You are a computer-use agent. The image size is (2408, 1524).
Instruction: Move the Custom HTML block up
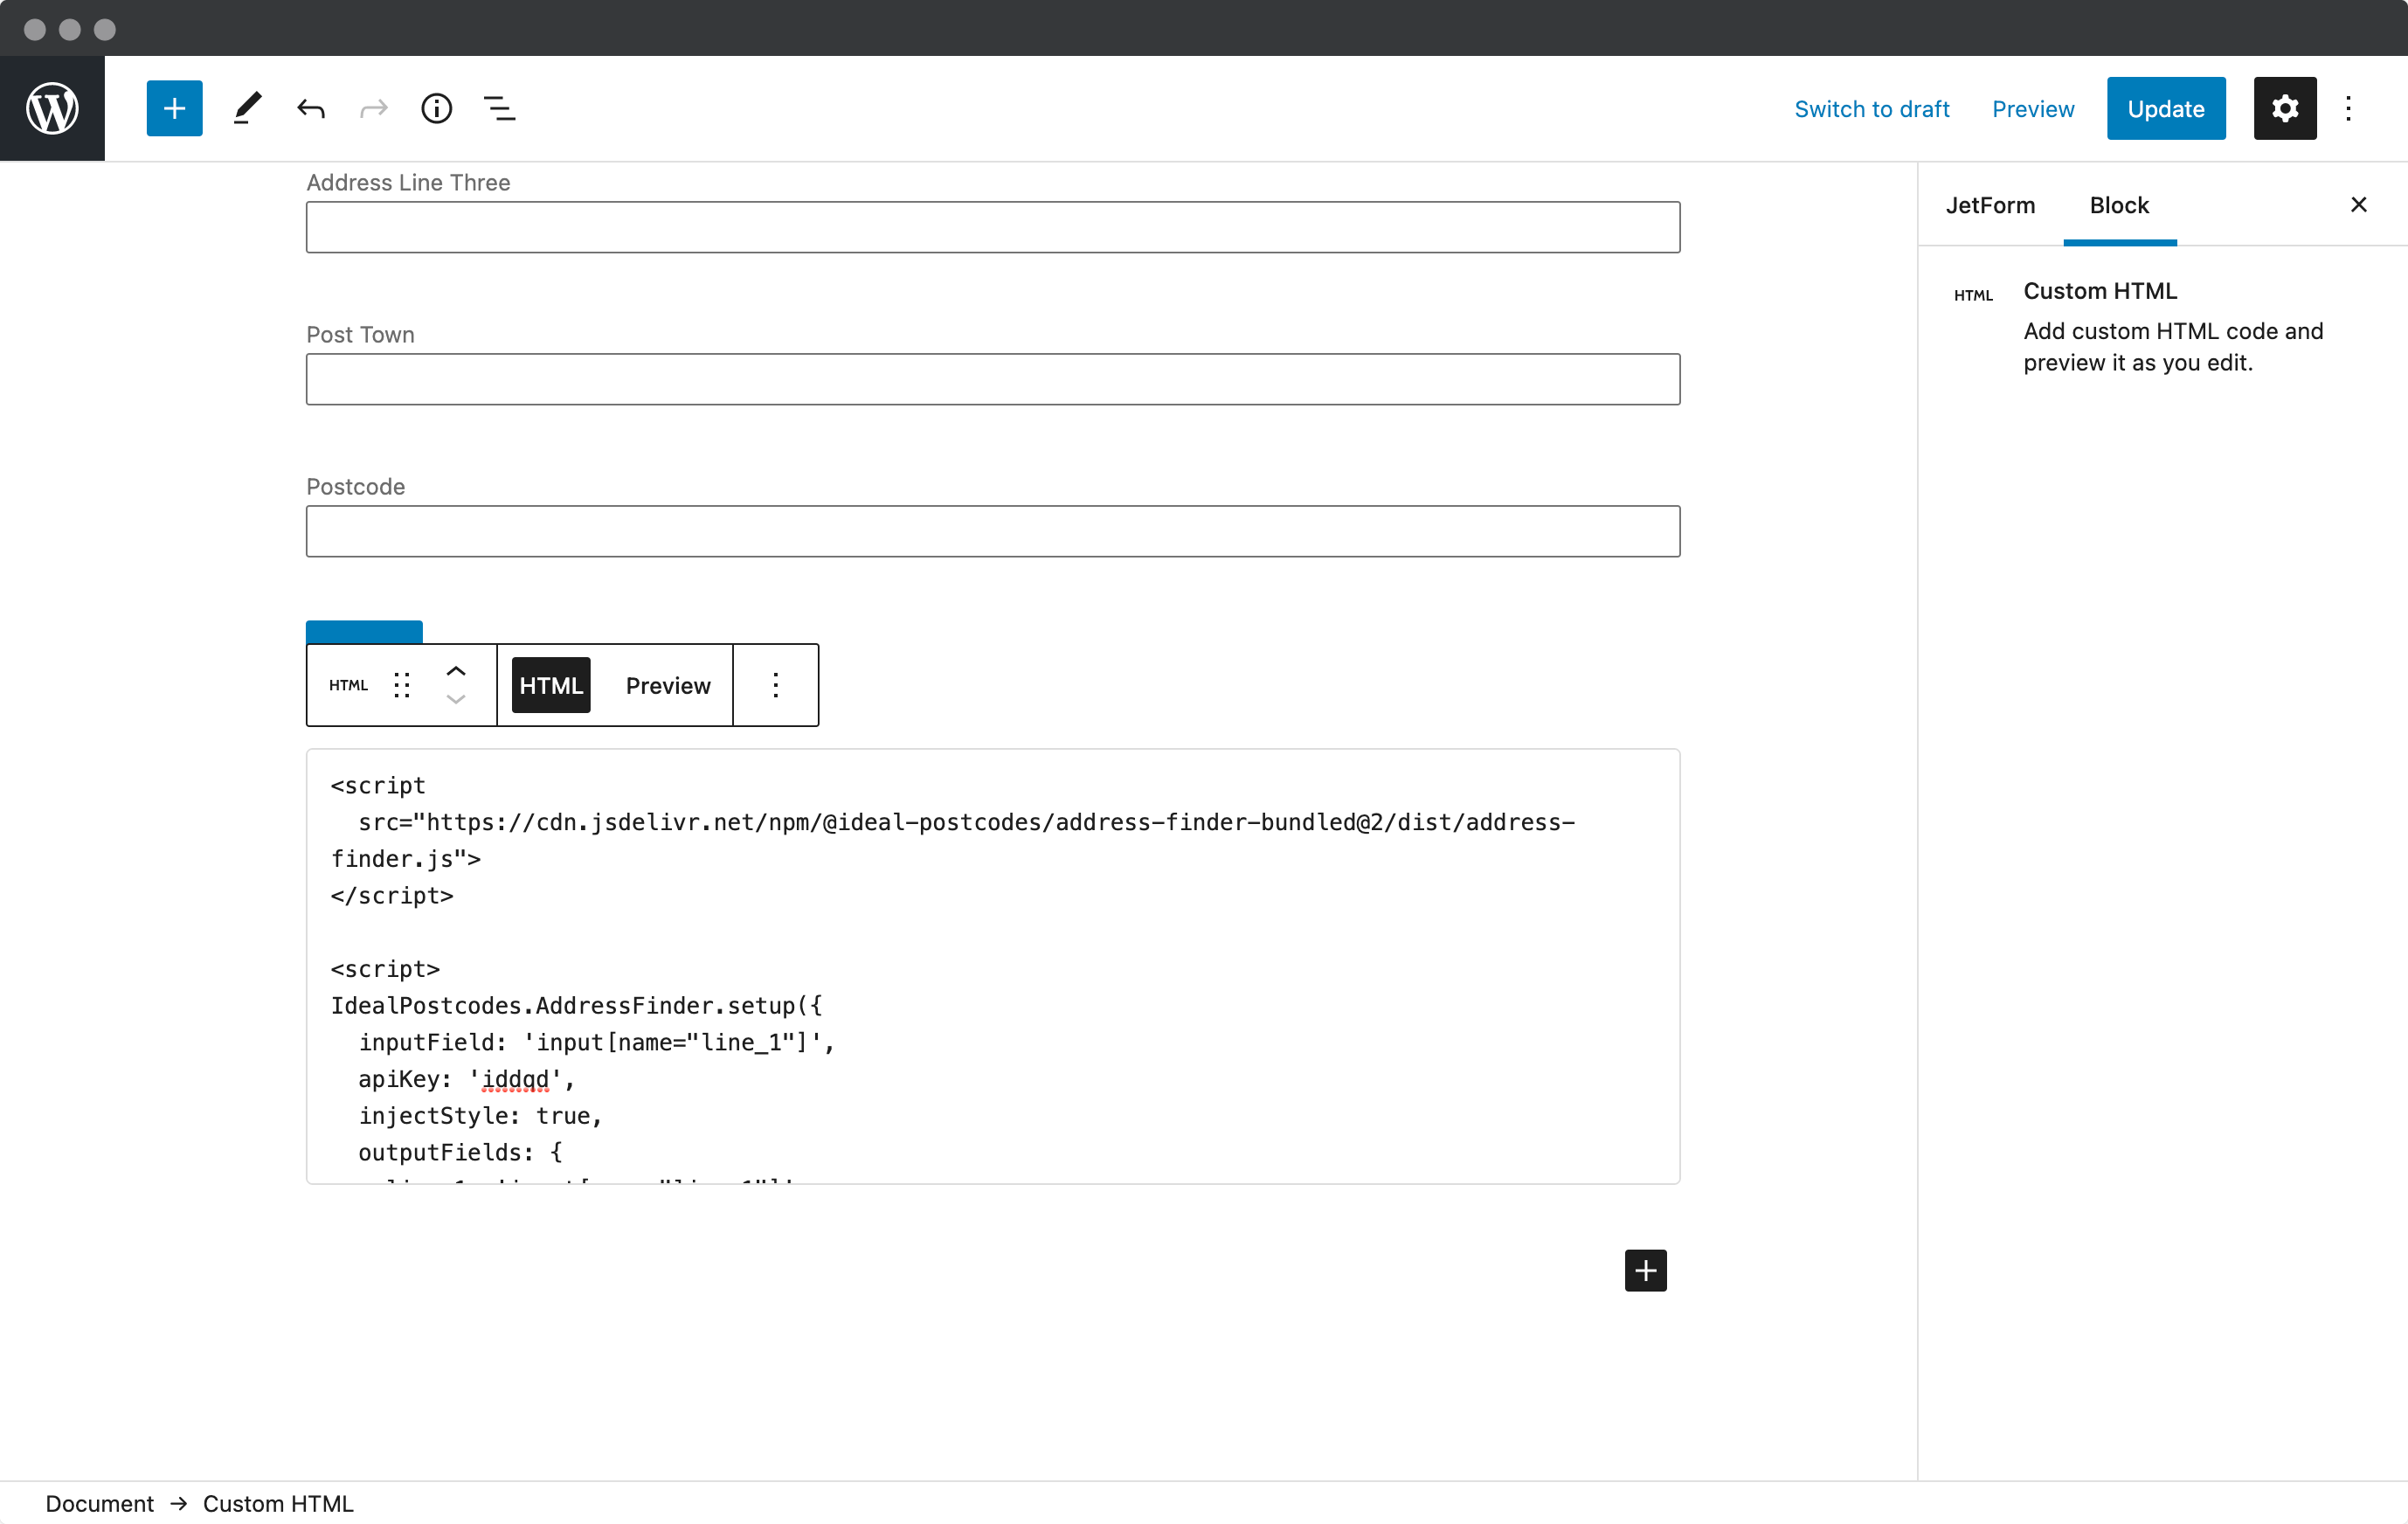[455, 670]
